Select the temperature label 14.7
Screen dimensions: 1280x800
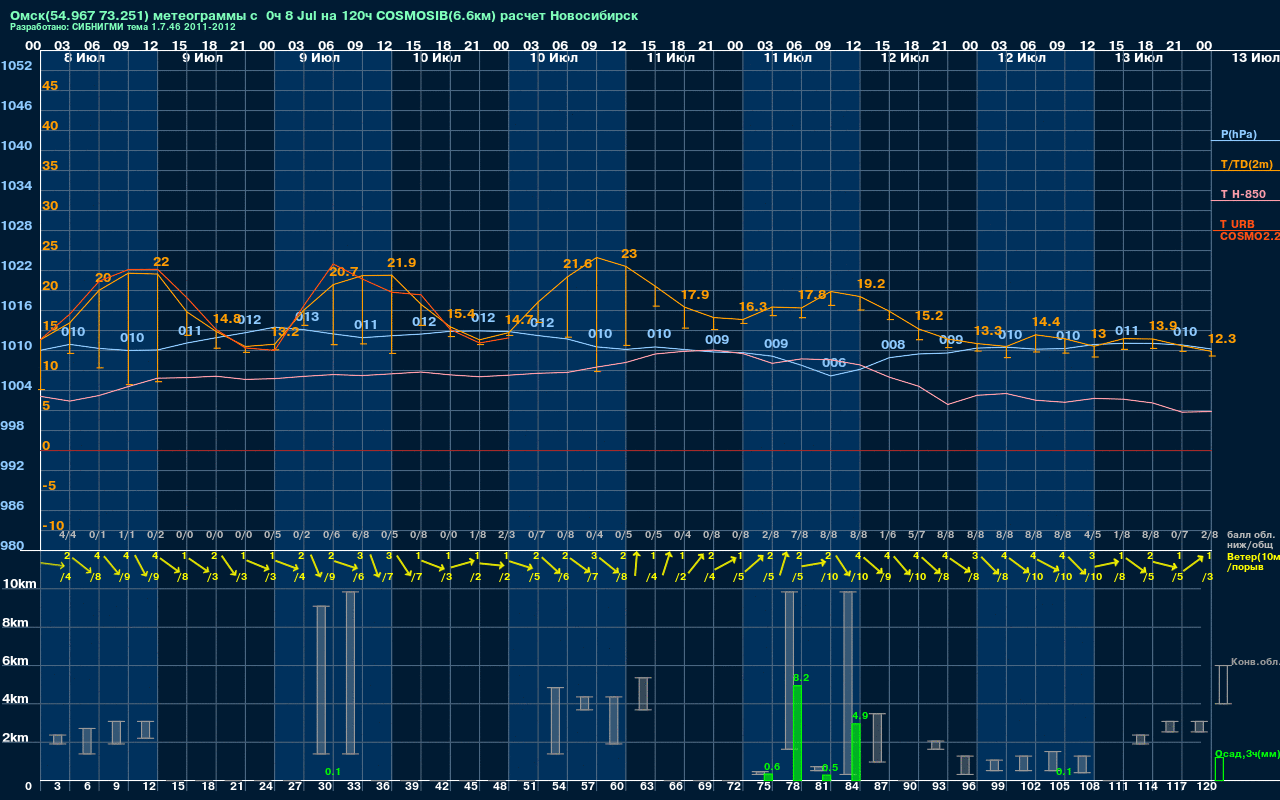pyautogui.click(x=519, y=320)
